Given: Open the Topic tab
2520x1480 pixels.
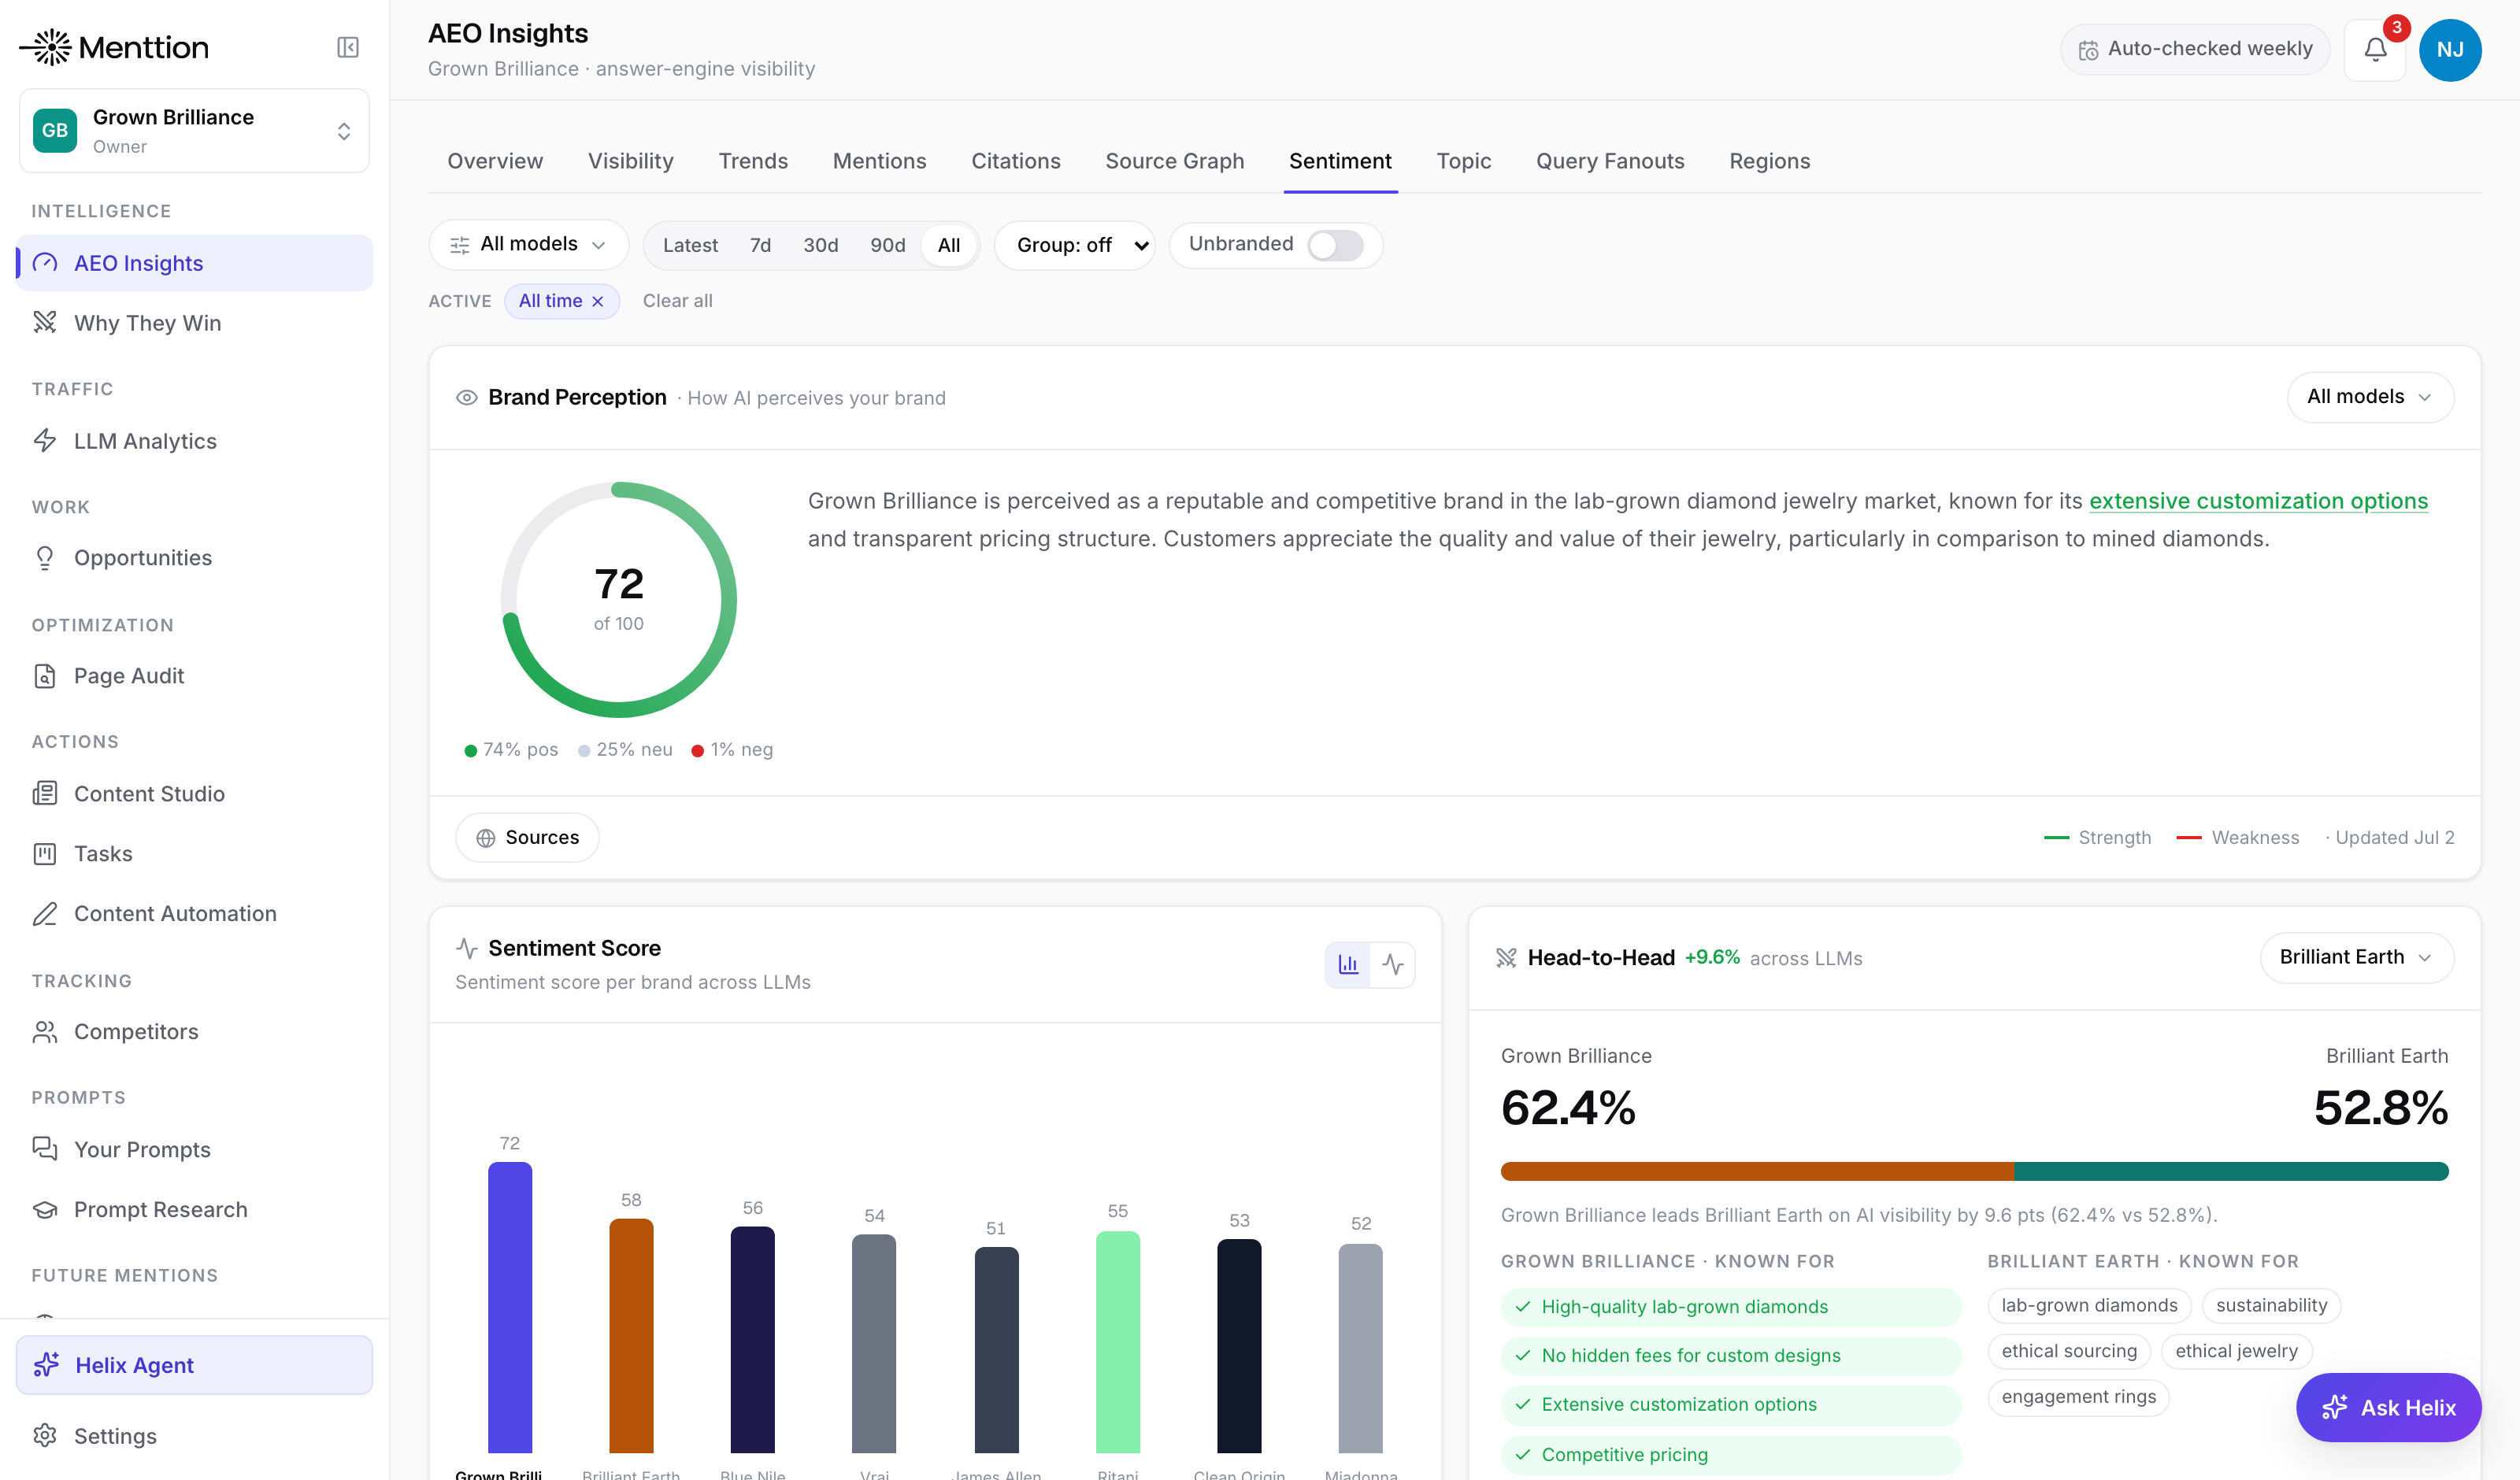Looking at the screenshot, I should click(1463, 161).
